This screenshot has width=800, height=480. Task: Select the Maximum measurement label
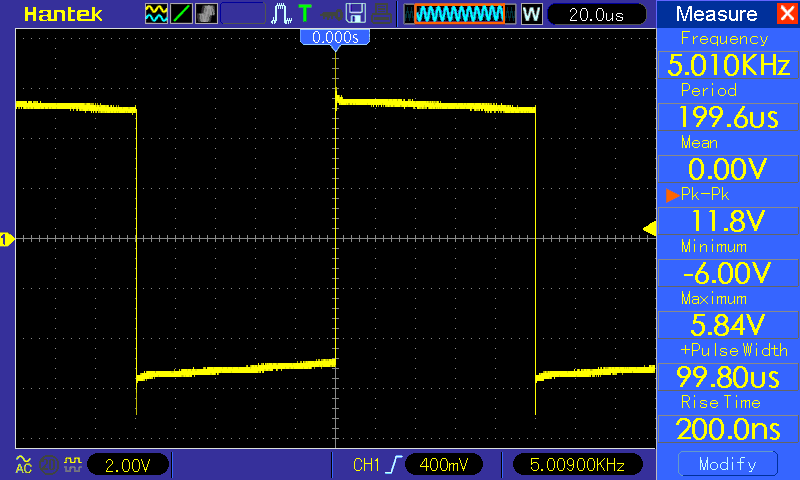714,298
